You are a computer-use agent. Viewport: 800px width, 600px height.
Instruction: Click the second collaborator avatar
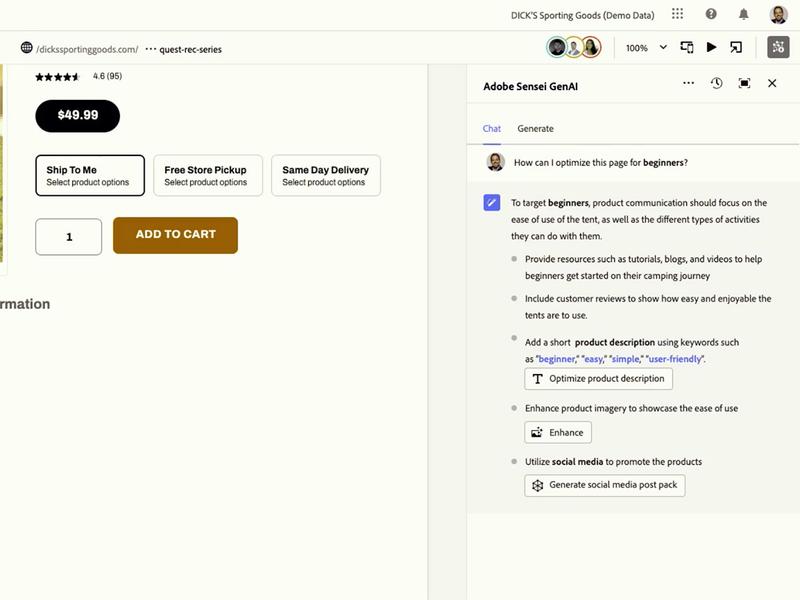pos(574,47)
